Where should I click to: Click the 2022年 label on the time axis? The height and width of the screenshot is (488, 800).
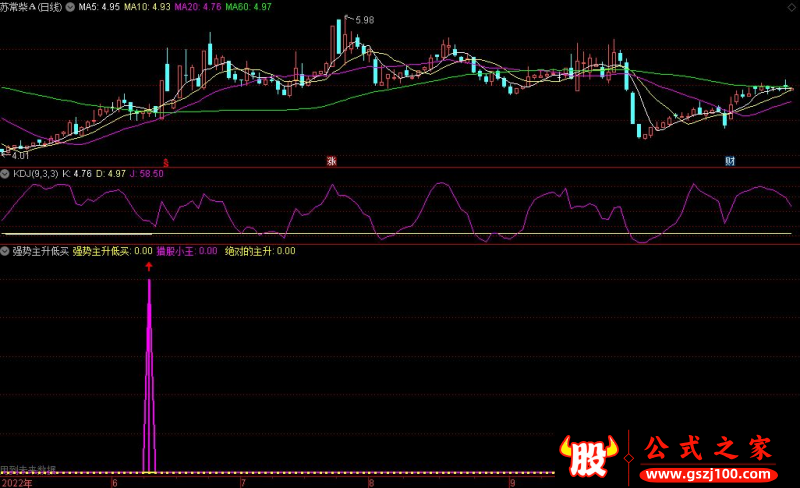[x=16, y=482]
